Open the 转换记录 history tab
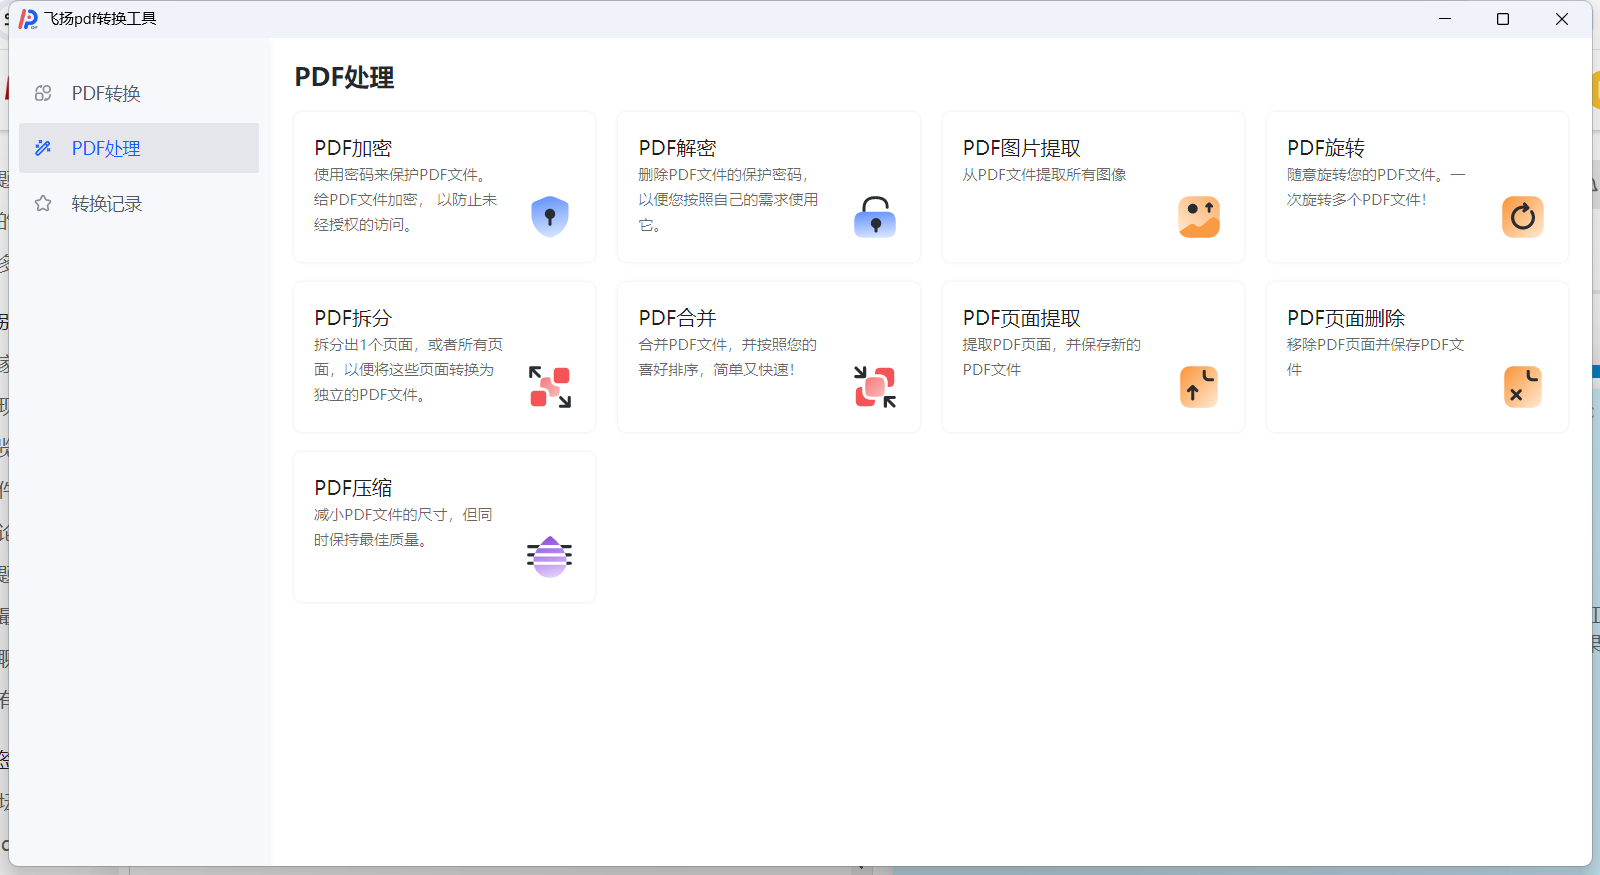 (106, 204)
